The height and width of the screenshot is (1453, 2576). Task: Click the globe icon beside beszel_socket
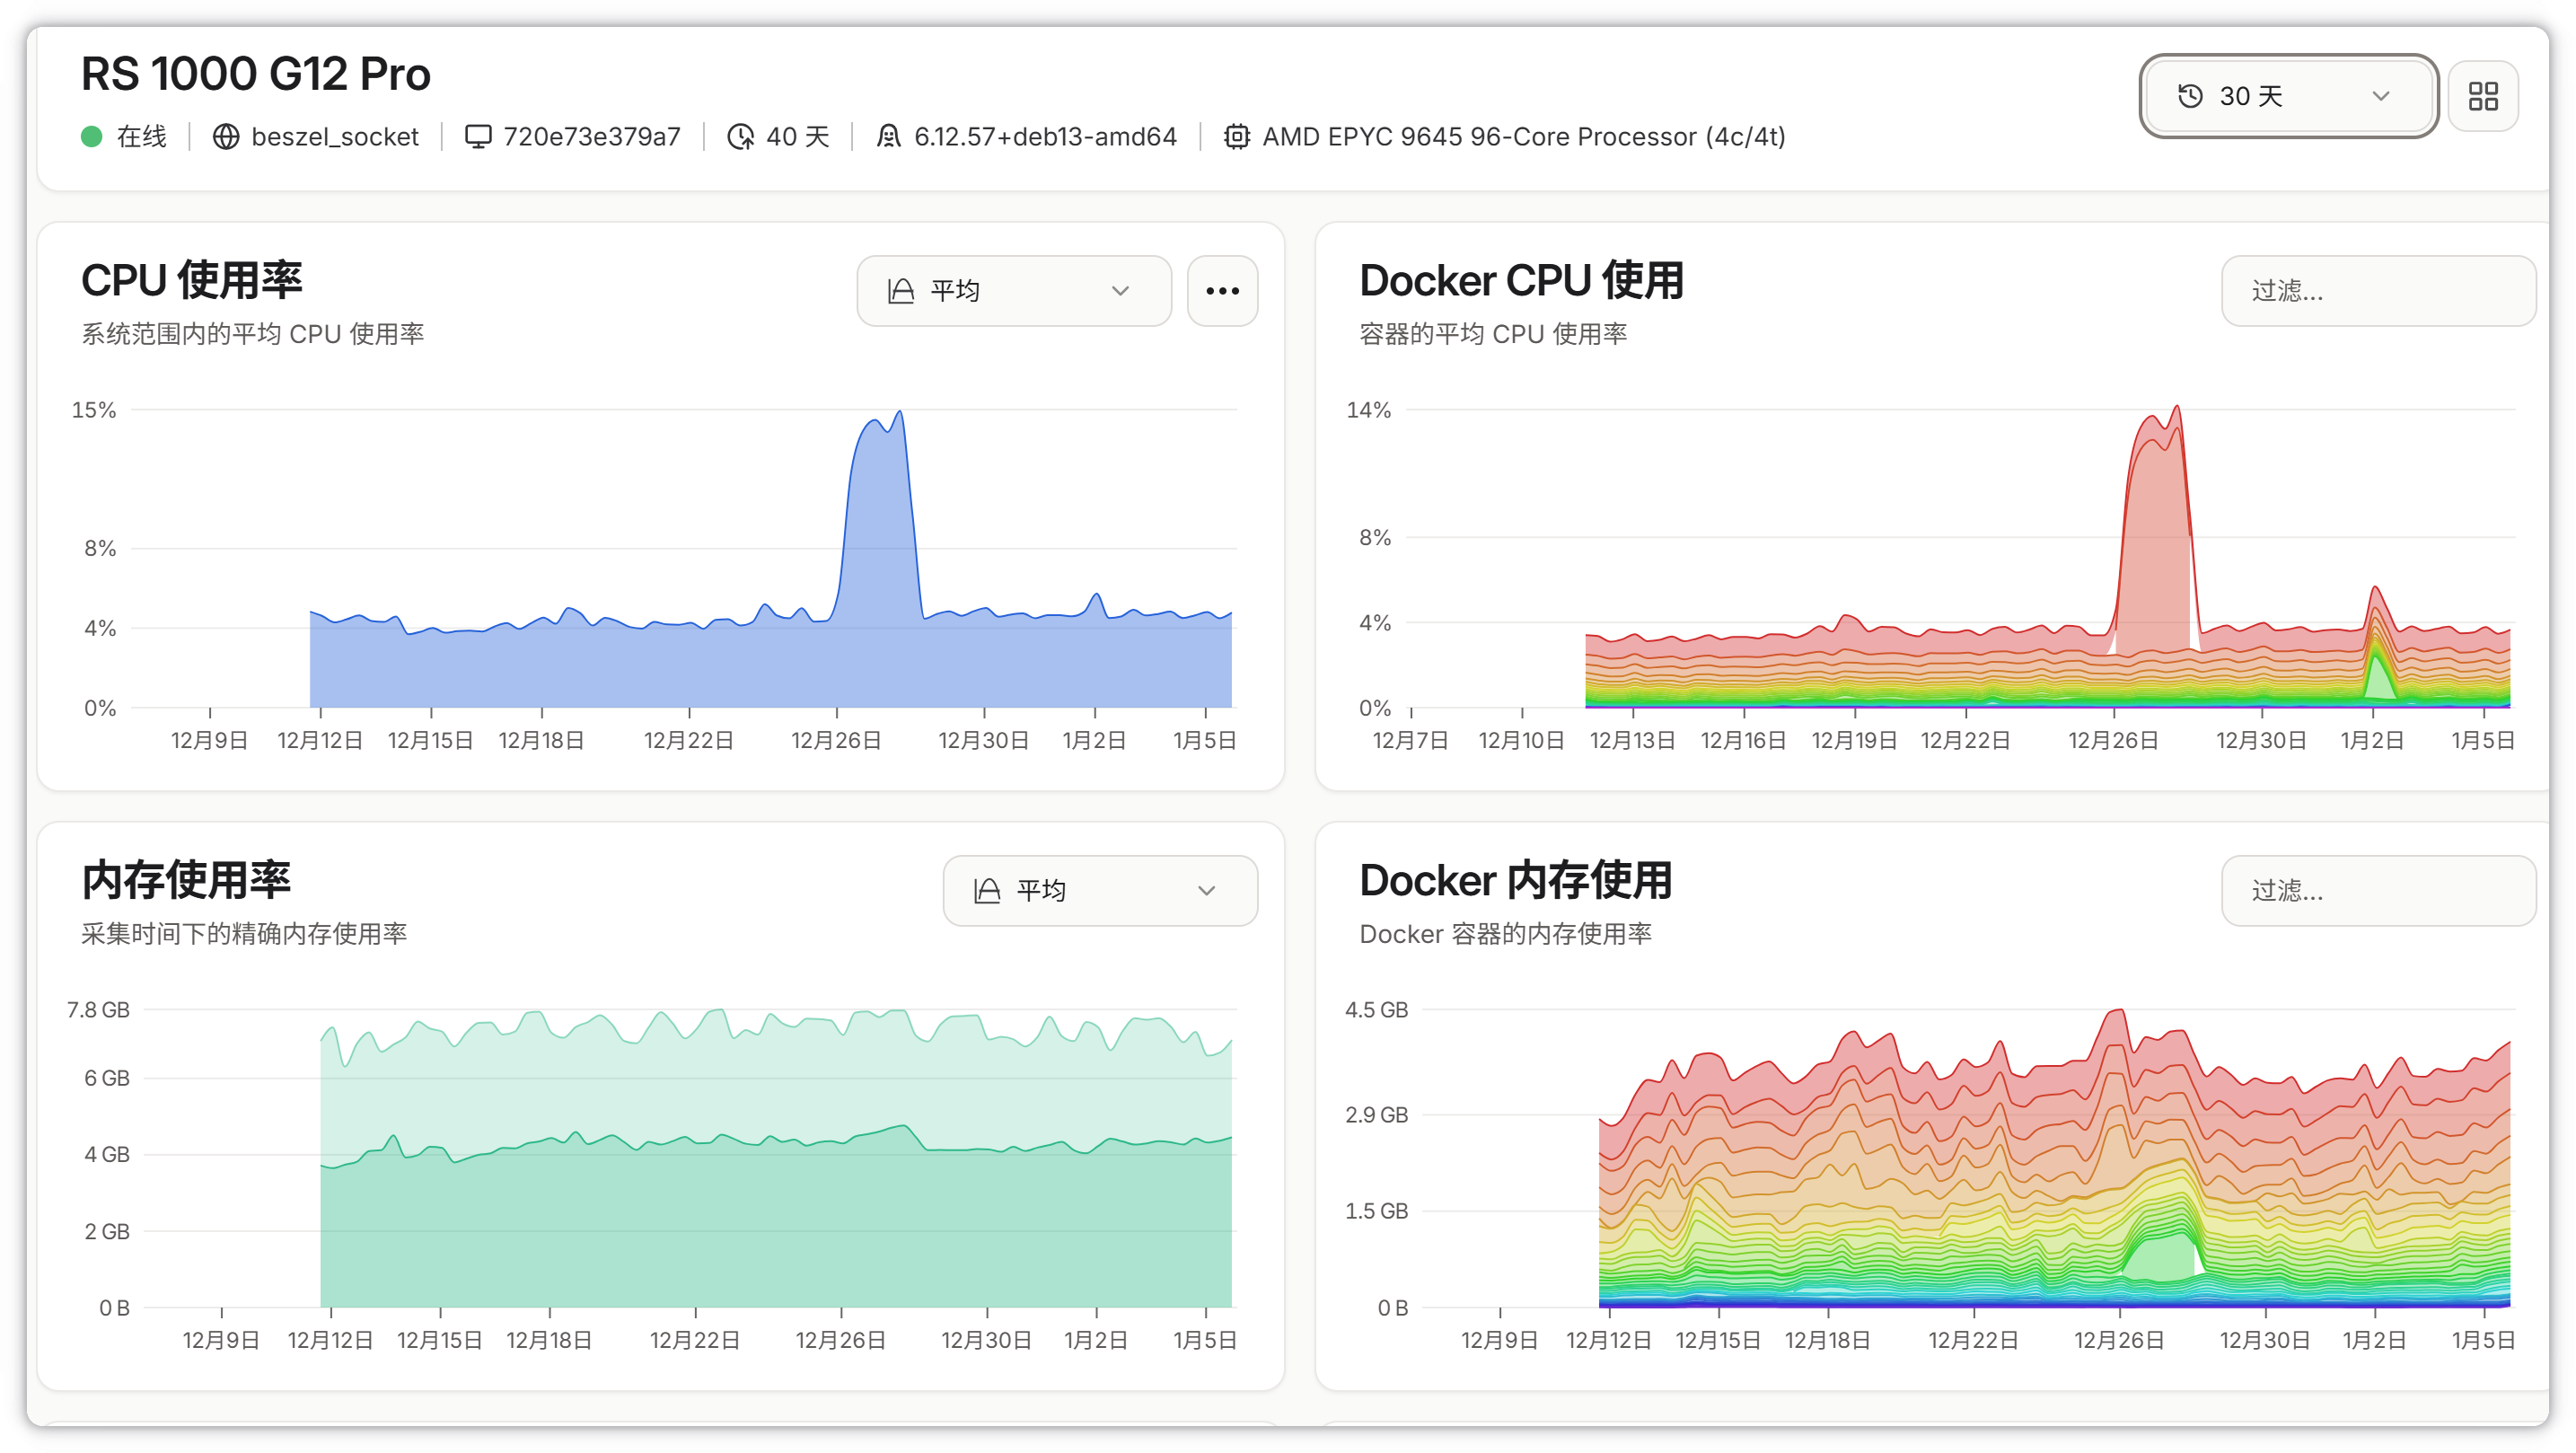coord(226,137)
